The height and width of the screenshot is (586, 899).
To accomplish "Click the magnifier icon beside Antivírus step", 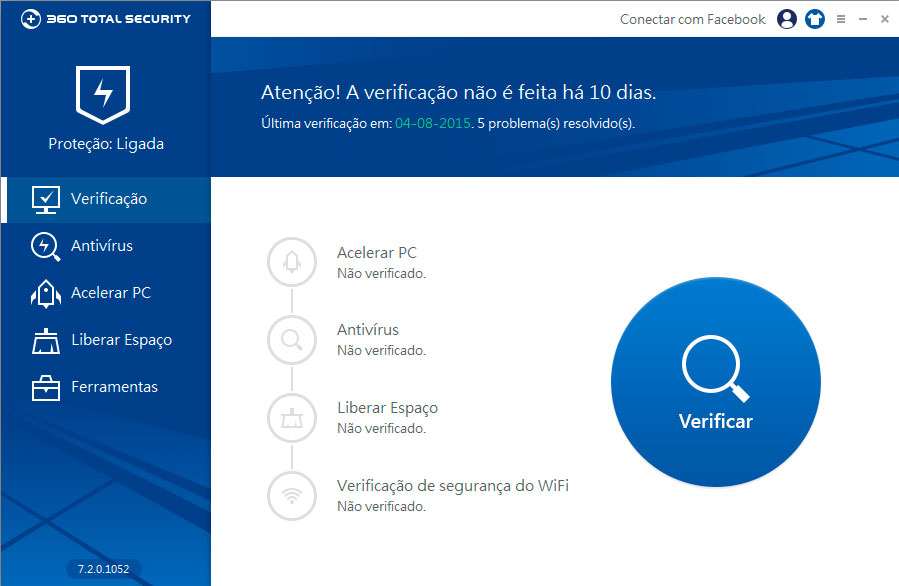I will (x=291, y=340).
